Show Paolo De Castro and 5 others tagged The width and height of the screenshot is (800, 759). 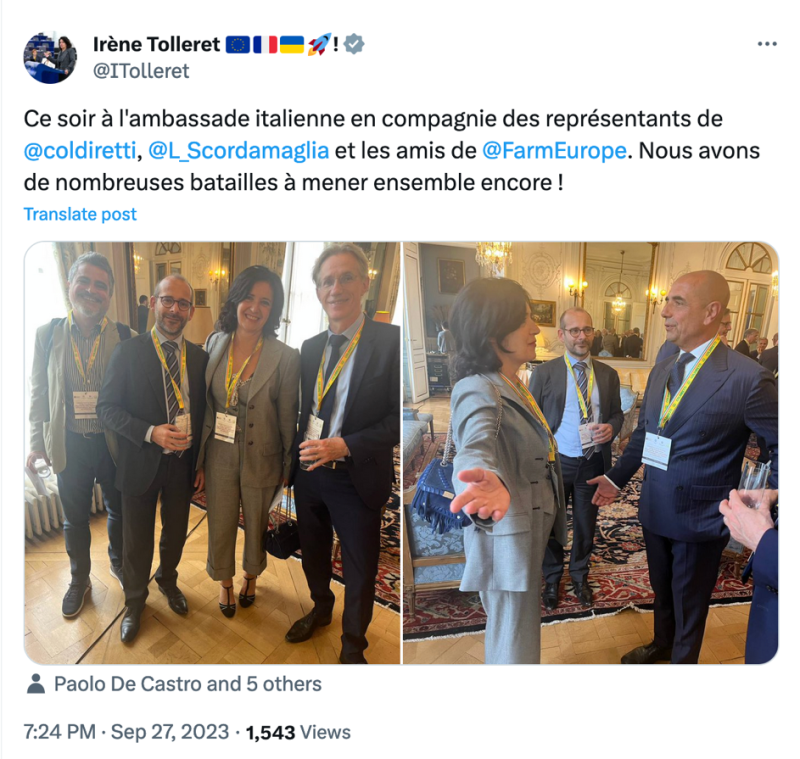pos(188,684)
